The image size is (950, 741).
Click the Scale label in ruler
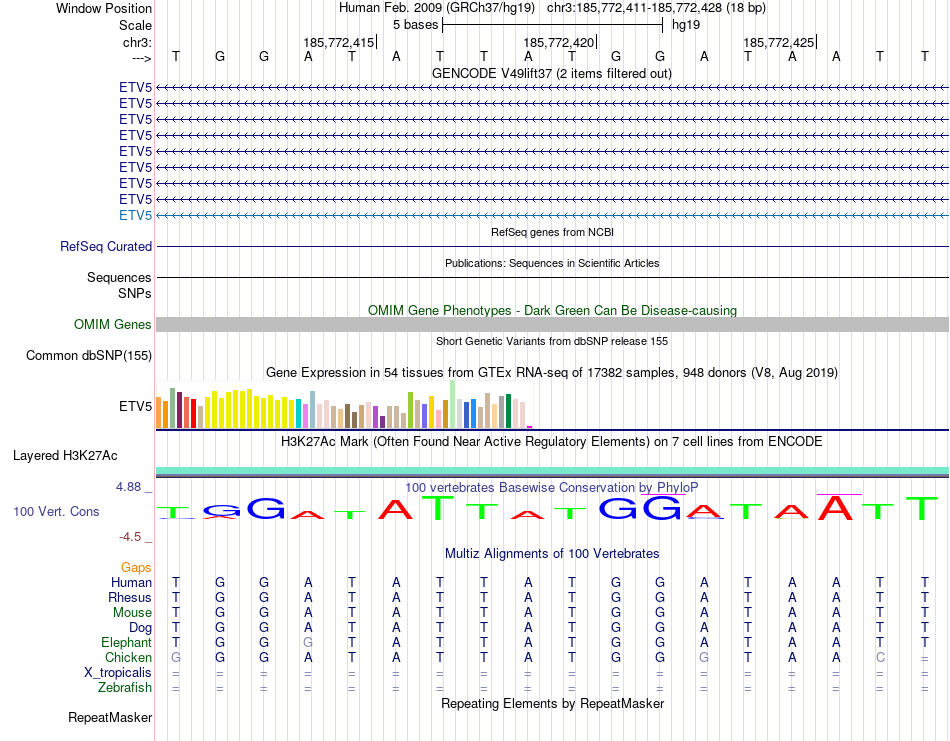[135, 25]
